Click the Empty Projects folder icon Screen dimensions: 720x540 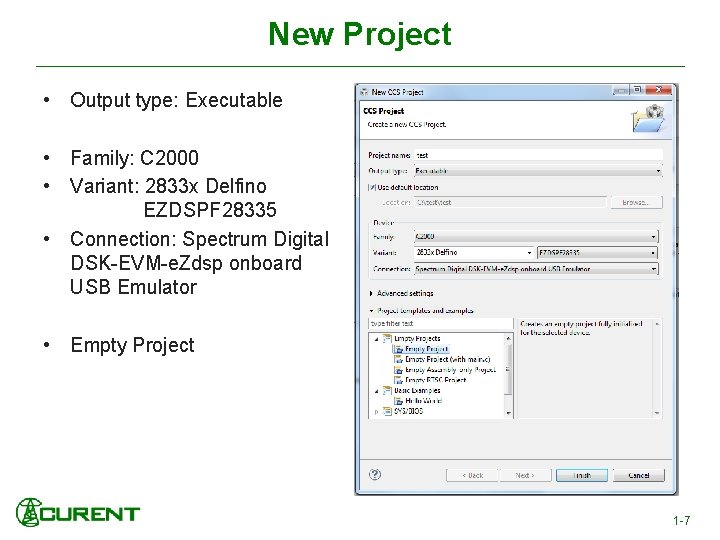click(387, 339)
